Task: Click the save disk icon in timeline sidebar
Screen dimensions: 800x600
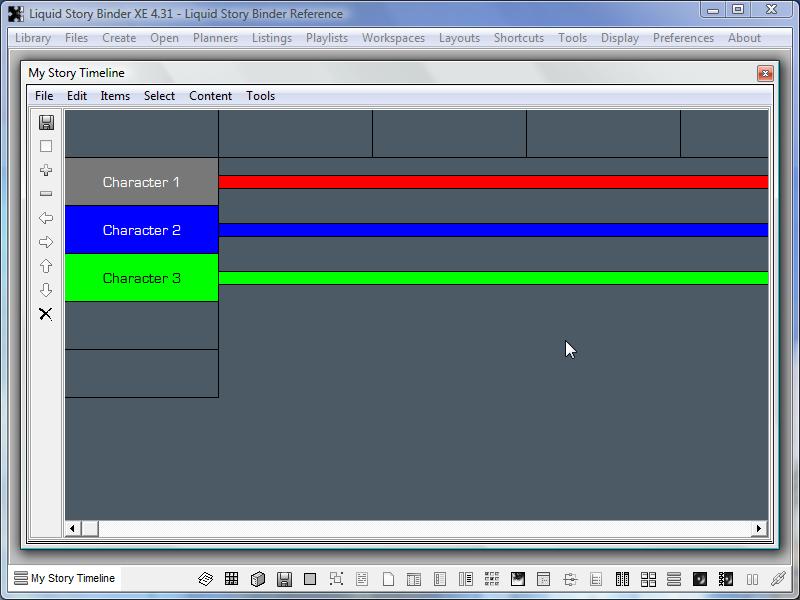Action: [46, 122]
